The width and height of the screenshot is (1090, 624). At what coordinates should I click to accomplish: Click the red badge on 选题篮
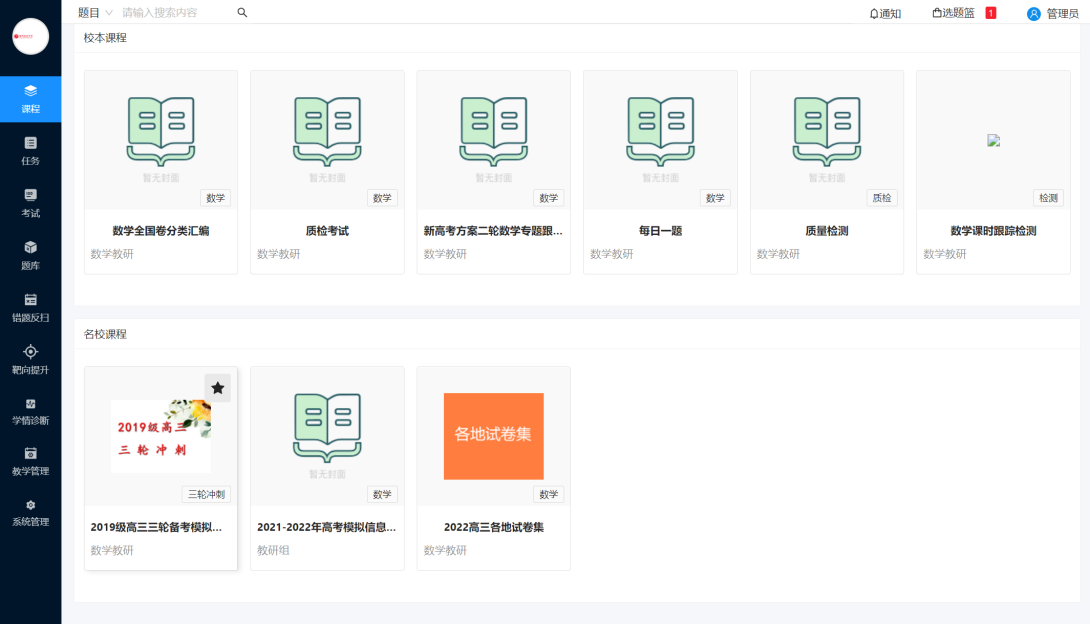tap(991, 13)
